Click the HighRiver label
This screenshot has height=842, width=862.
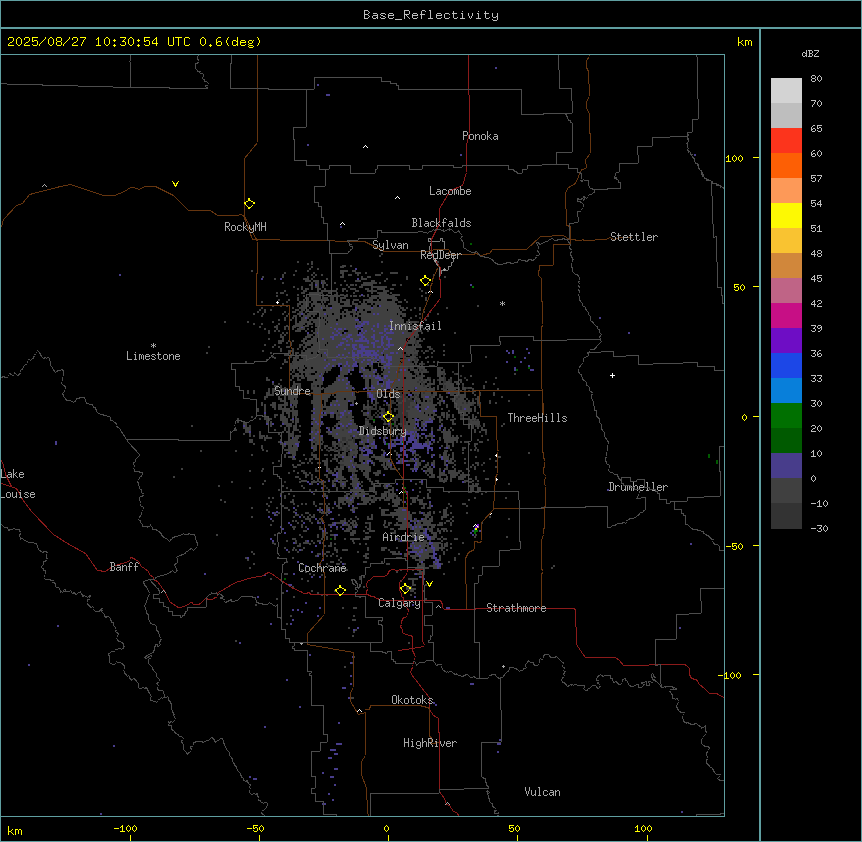430,743
